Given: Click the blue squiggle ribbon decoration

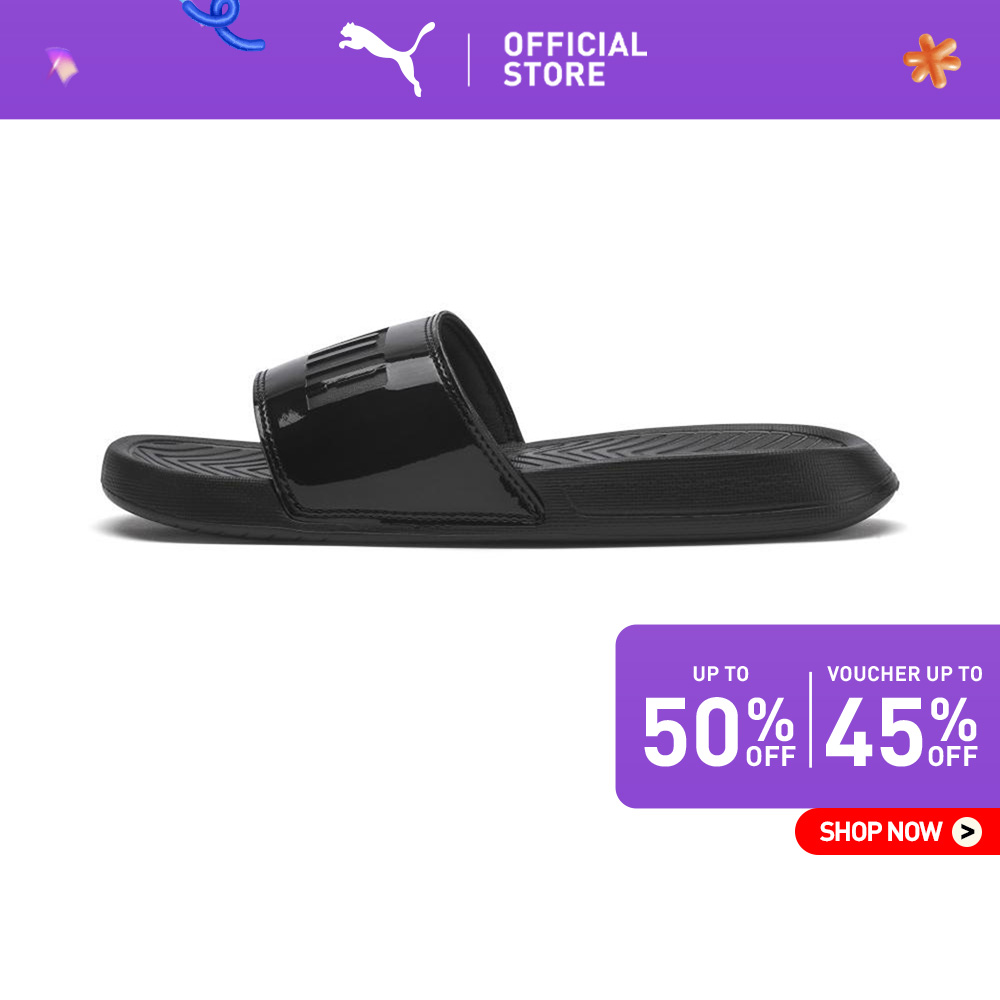Looking at the screenshot, I should [x=223, y=24].
